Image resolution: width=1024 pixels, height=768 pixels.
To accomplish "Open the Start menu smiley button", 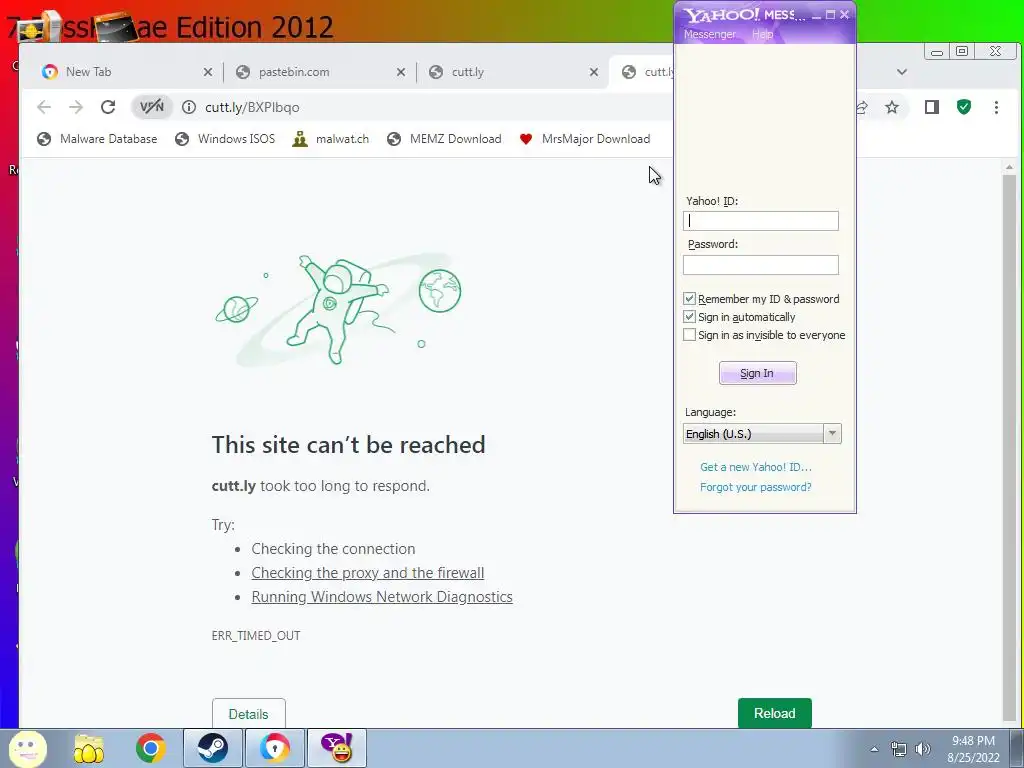I will pos(27,748).
